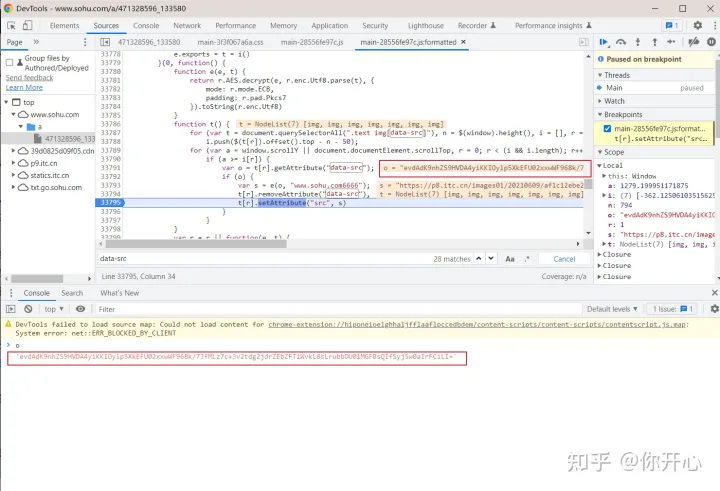
Task: Clear console icon
Action: pos(30,309)
